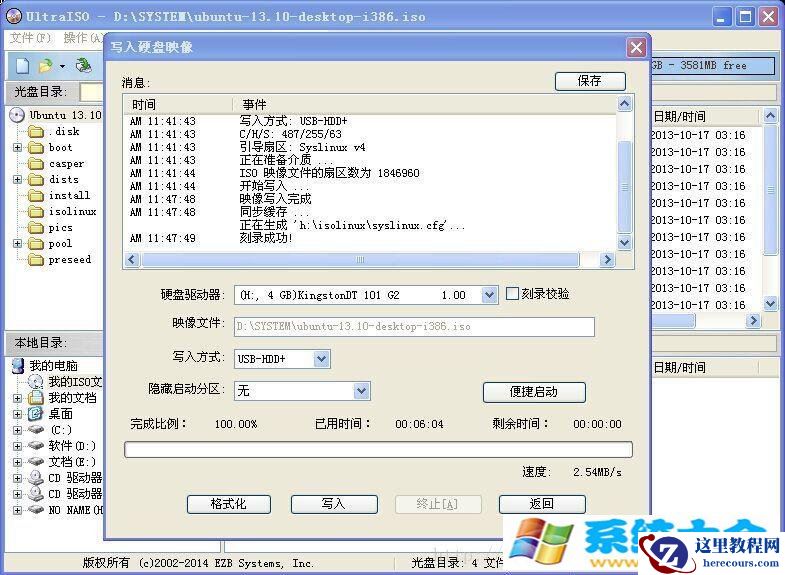Image resolution: width=785 pixels, height=575 pixels.
Task: Select the boot folder icon
Action: (x=36, y=148)
